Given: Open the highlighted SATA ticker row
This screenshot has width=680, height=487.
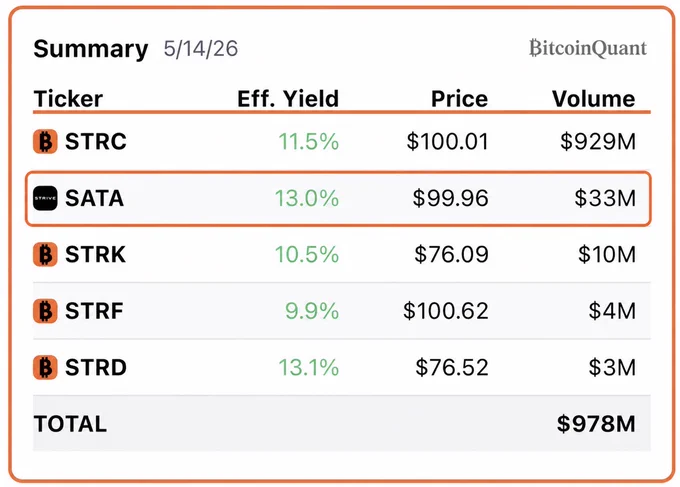Looking at the screenshot, I should (338, 199).
